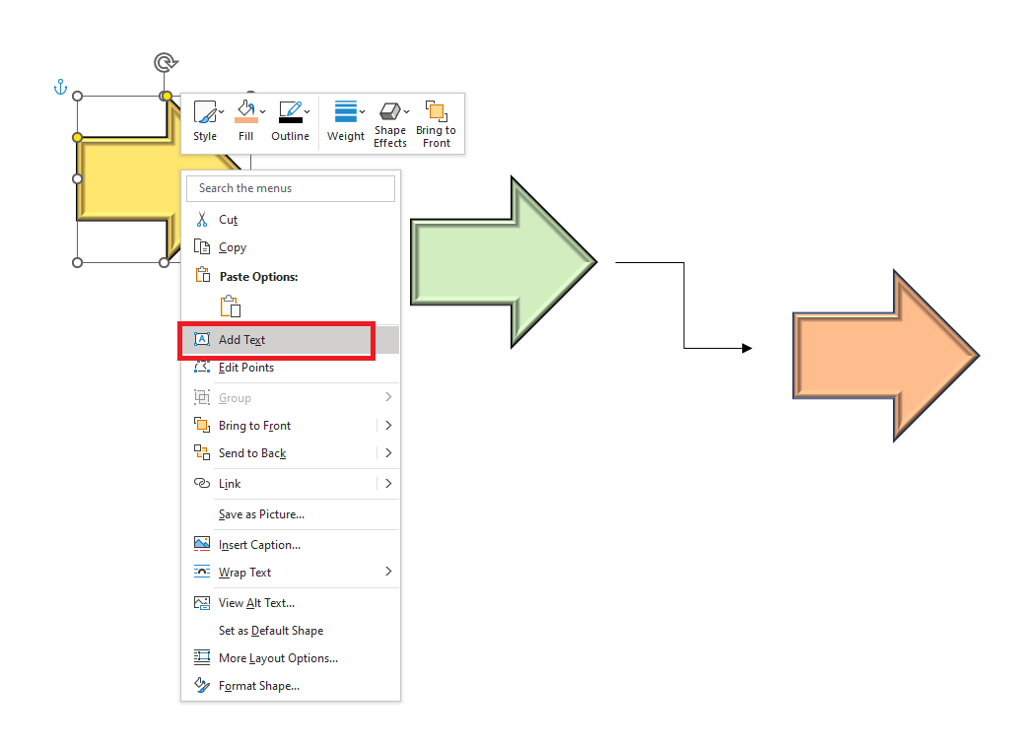Viewport: 1024px width, 747px height.
Task: Click the orange Fill color bar
Action: pyautogui.click(x=246, y=120)
